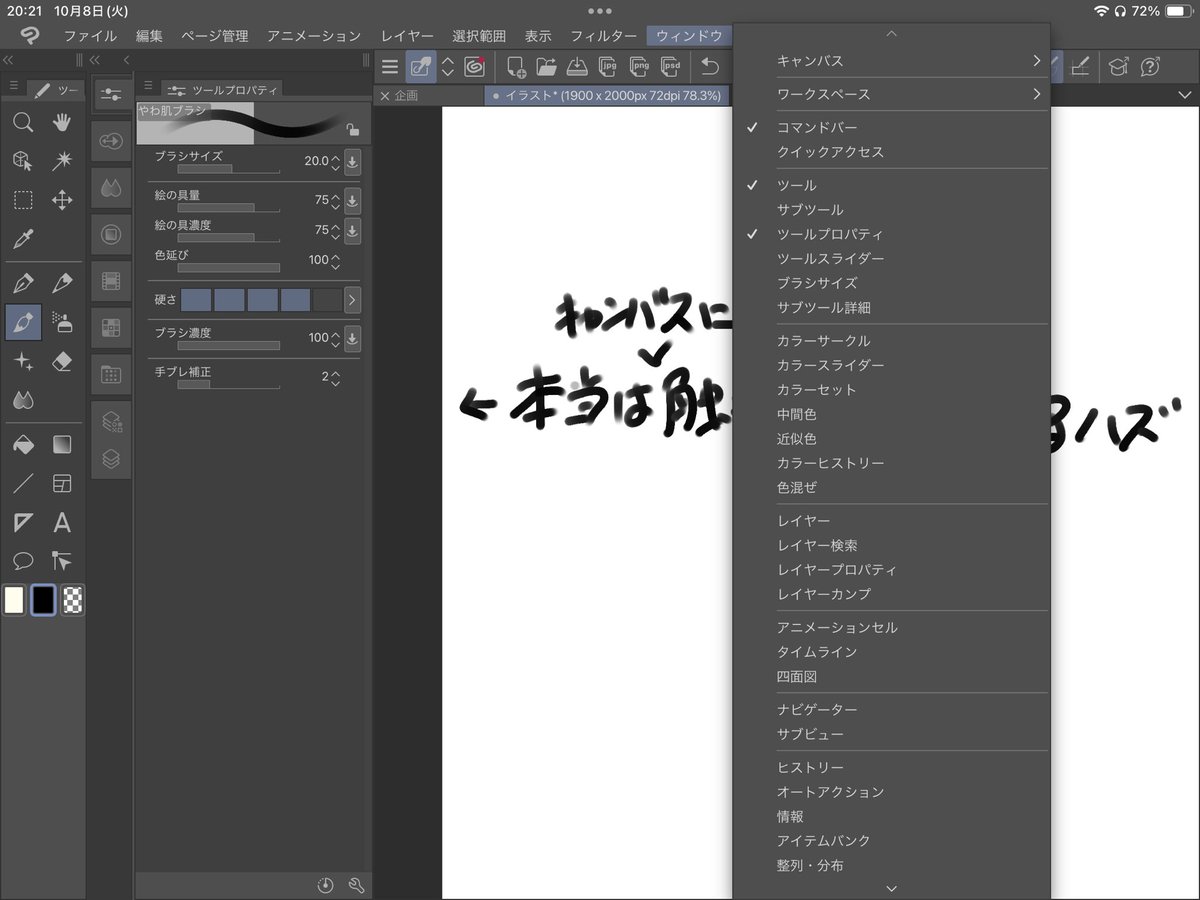Select the Figure line tool
Screen dimensions: 1200x900
[x=23, y=484]
